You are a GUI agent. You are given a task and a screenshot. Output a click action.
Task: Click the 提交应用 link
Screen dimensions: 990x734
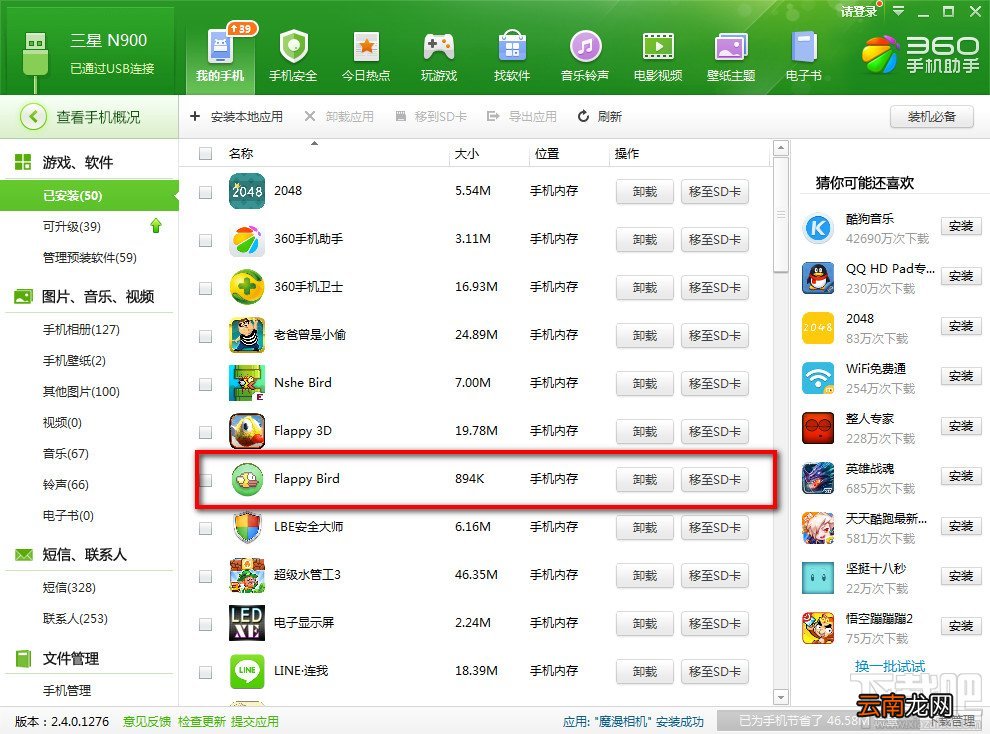tap(254, 721)
